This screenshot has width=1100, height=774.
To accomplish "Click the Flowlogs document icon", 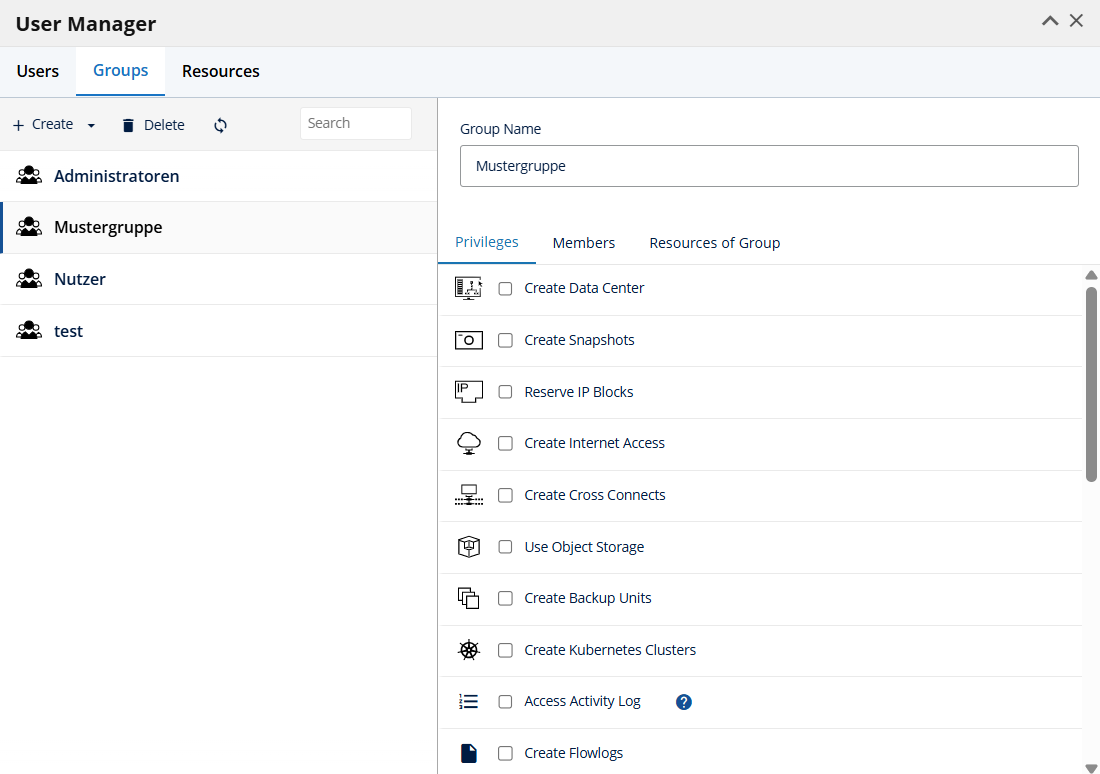I will pos(469,753).
